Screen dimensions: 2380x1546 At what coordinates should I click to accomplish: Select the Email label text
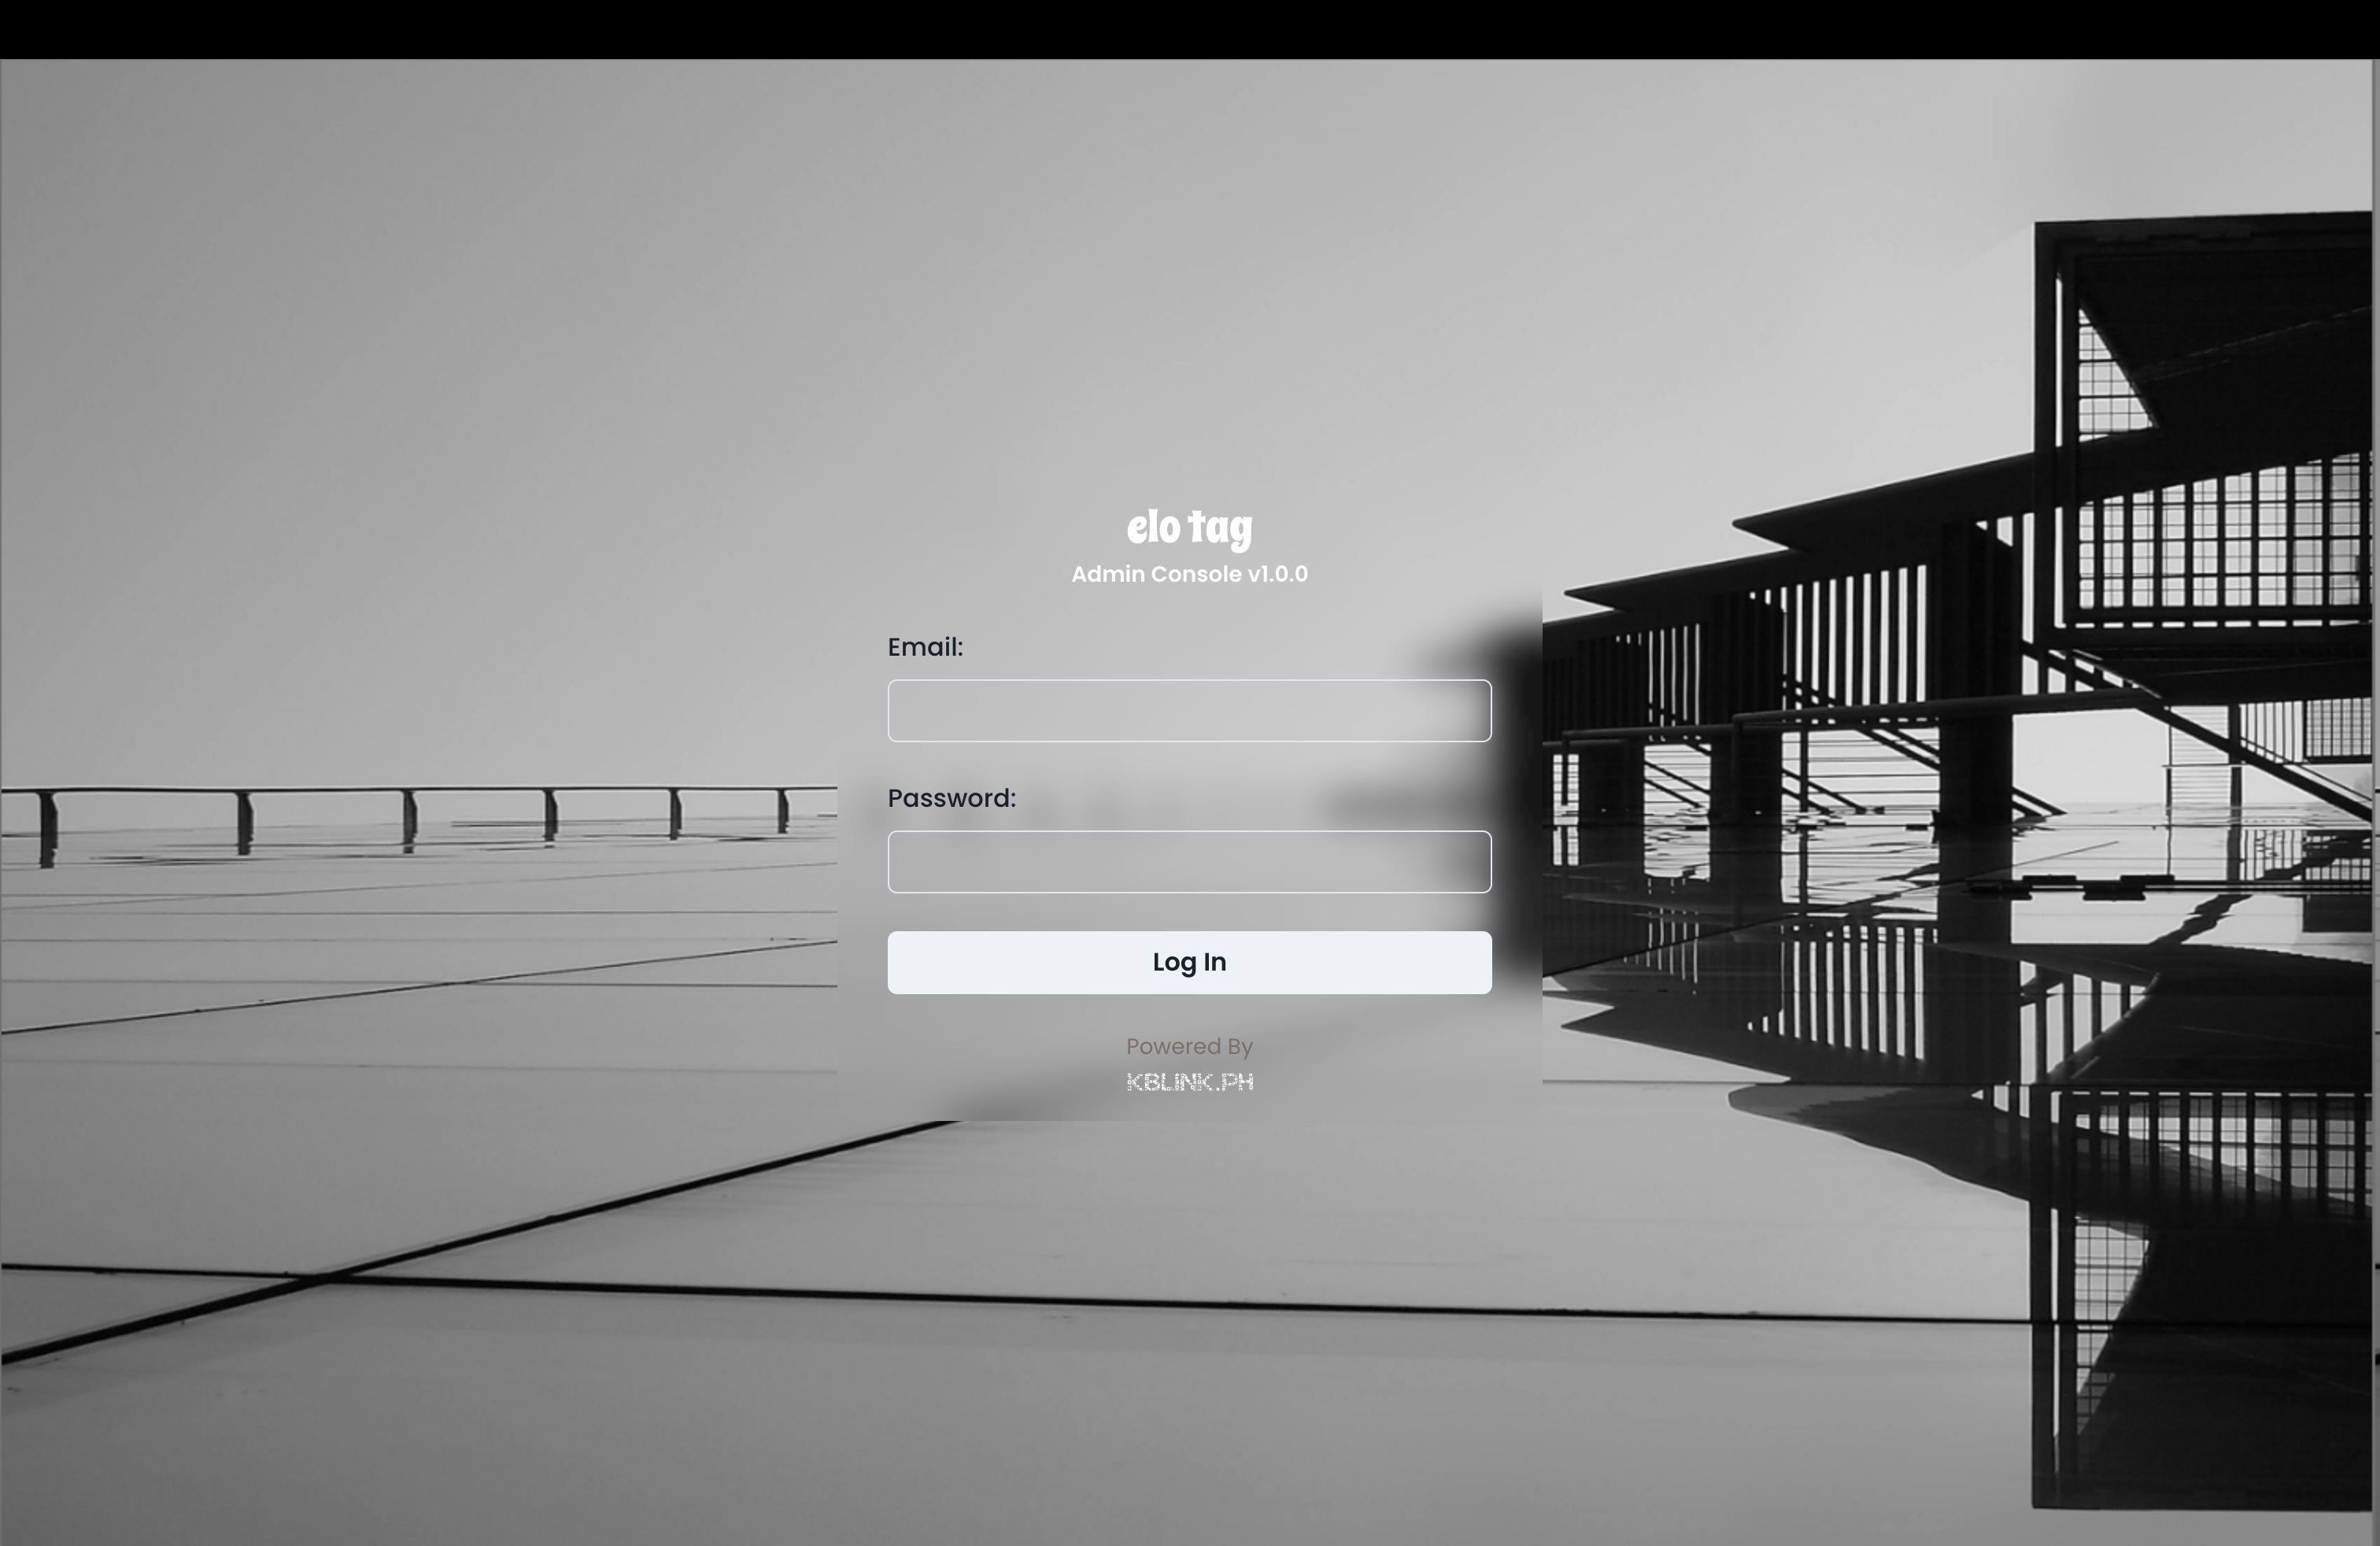tap(925, 645)
